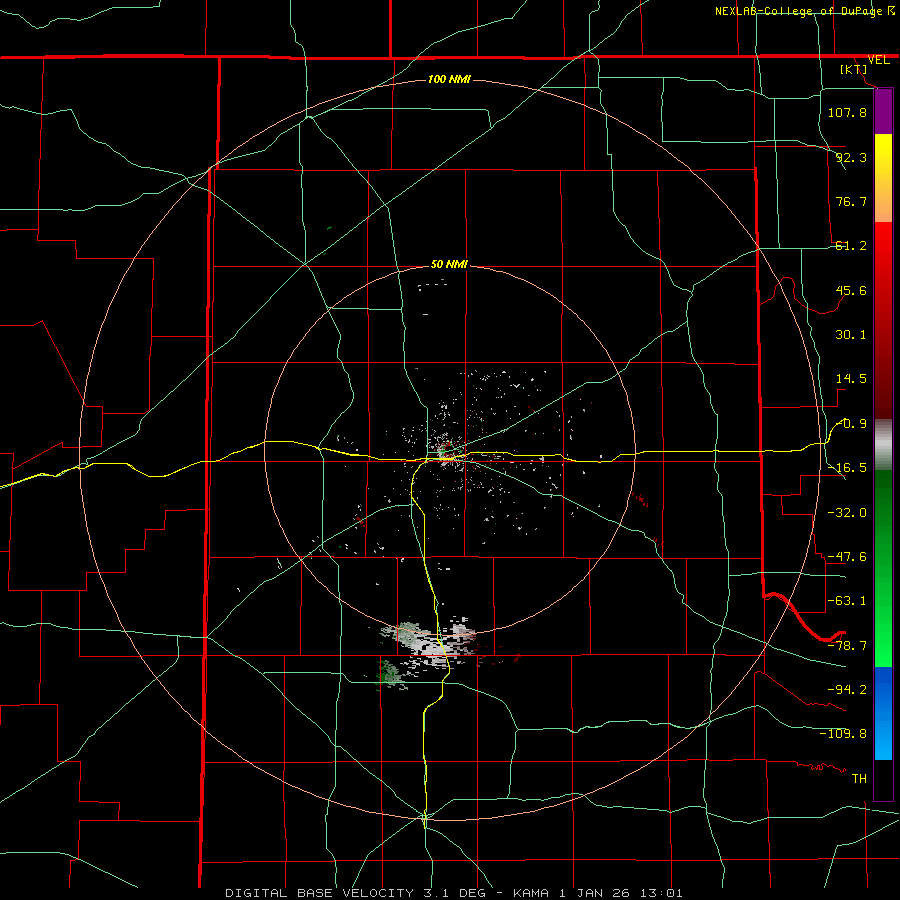The height and width of the screenshot is (900, 900).
Task: Click the 107.8 legend value
Action: [847, 112]
